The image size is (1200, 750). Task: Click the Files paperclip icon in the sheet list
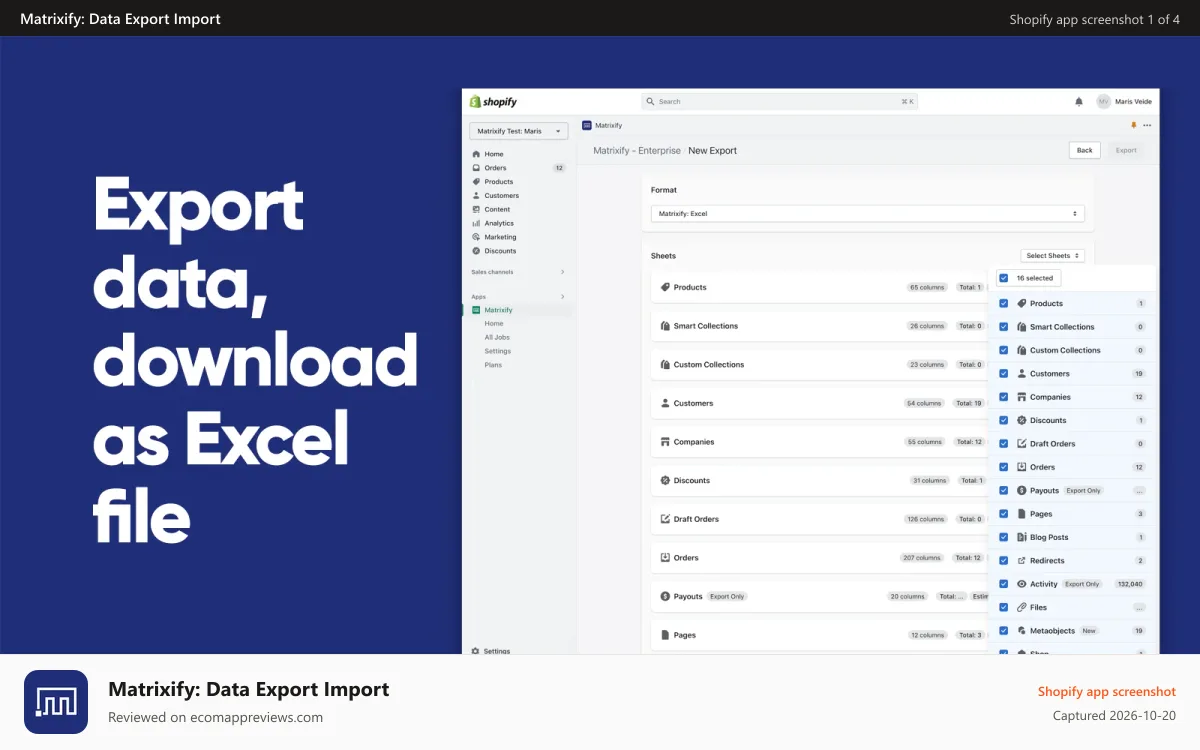[1022, 607]
